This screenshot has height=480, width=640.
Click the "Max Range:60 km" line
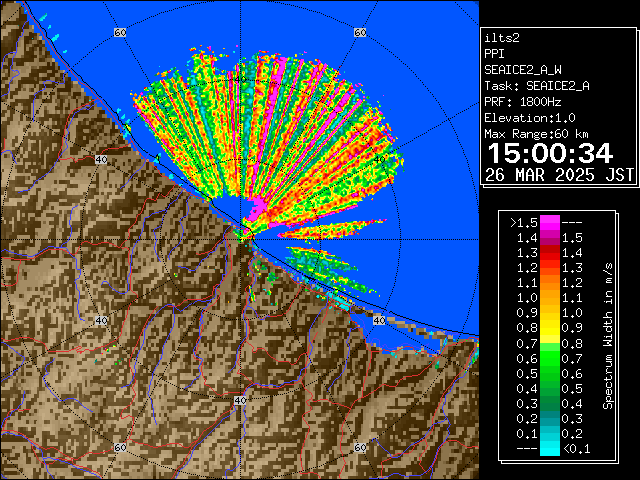(536, 134)
